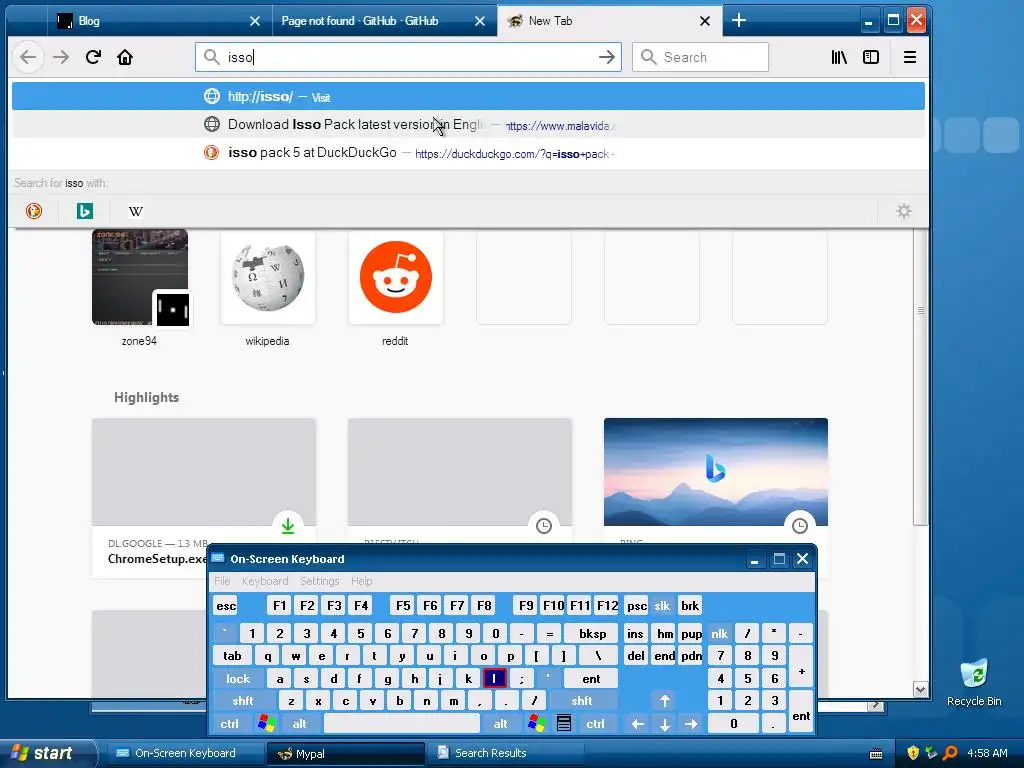The image size is (1024, 768).
Task: Go back using the browser back arrow
Action: (x=28, y=57)
